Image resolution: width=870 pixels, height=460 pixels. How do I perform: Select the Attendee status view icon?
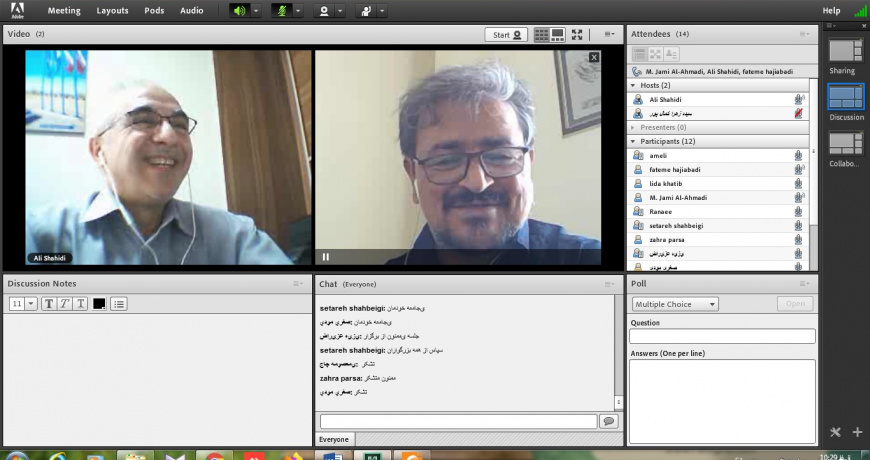671,54
